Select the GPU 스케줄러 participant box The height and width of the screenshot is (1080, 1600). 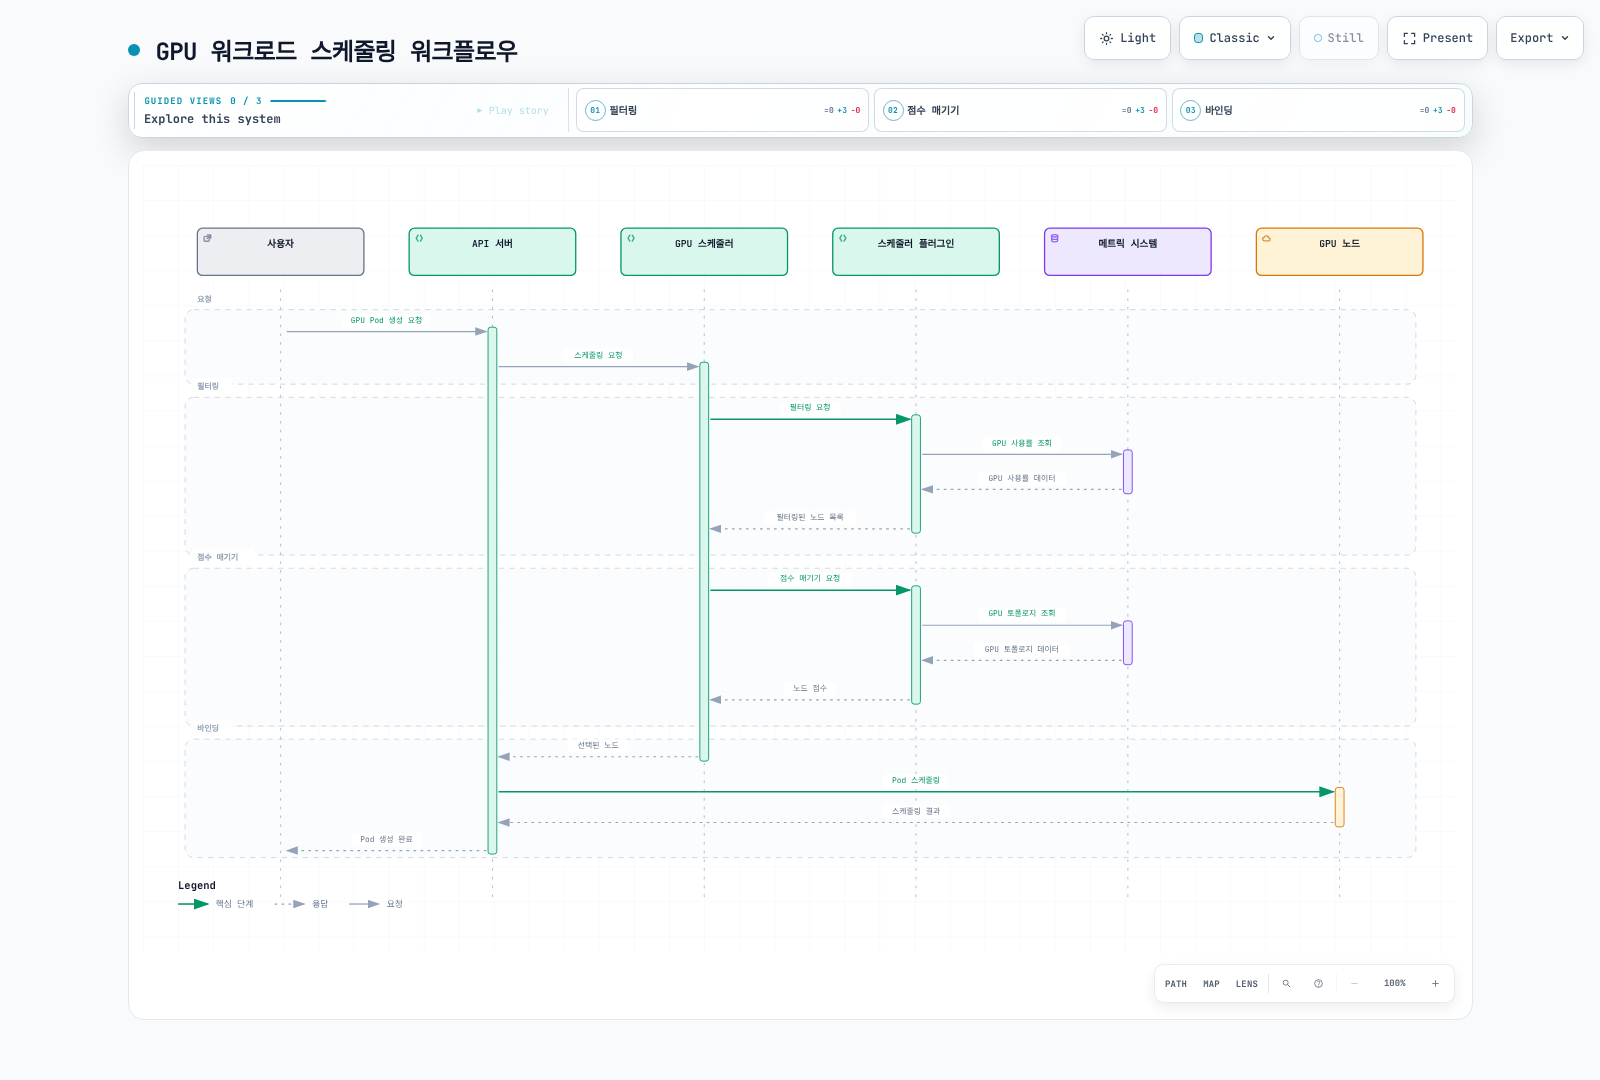704,251
